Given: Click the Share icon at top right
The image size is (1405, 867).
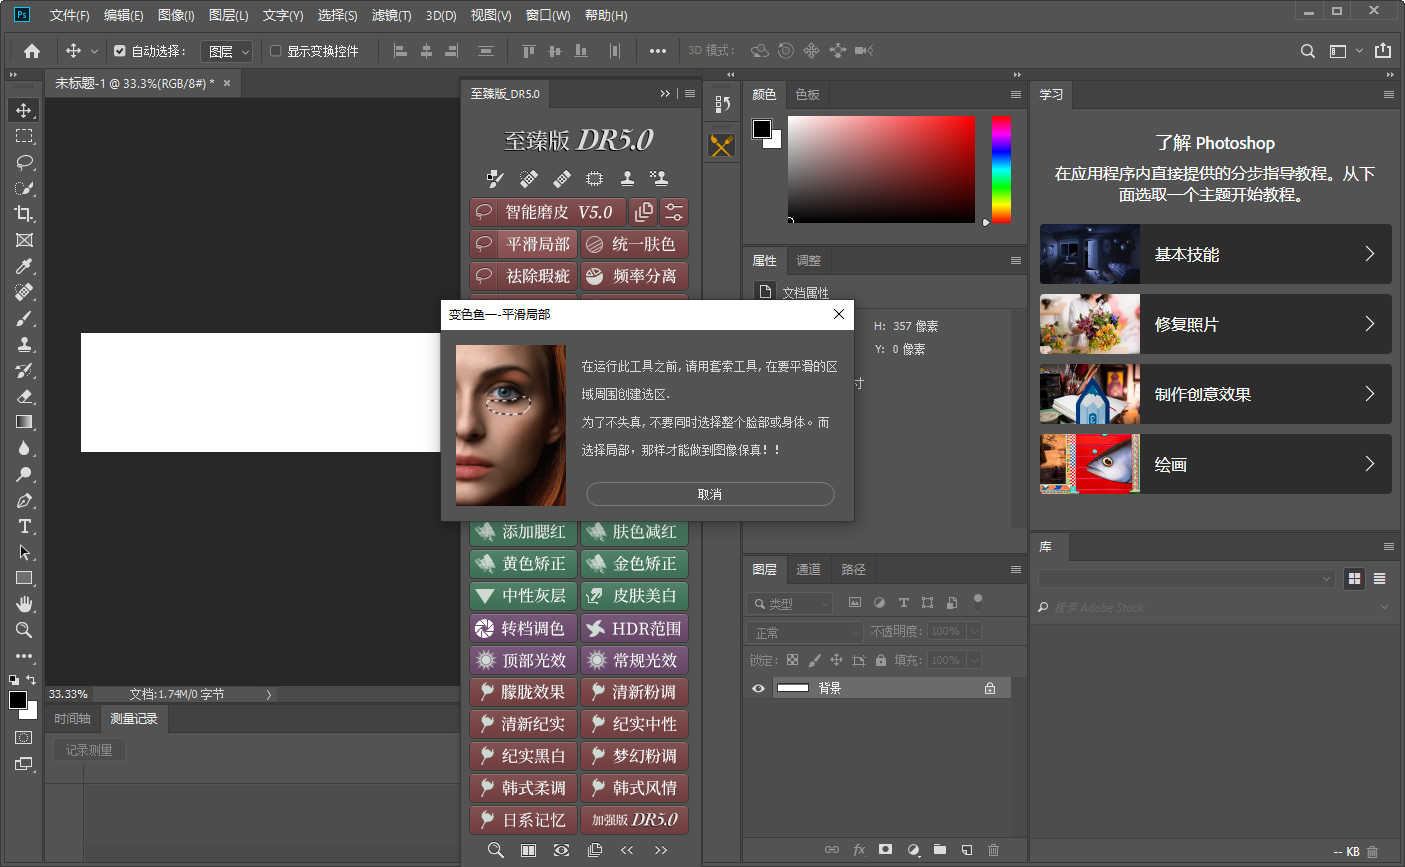Looking at the screenshot, I should (x=1383, y=50).
